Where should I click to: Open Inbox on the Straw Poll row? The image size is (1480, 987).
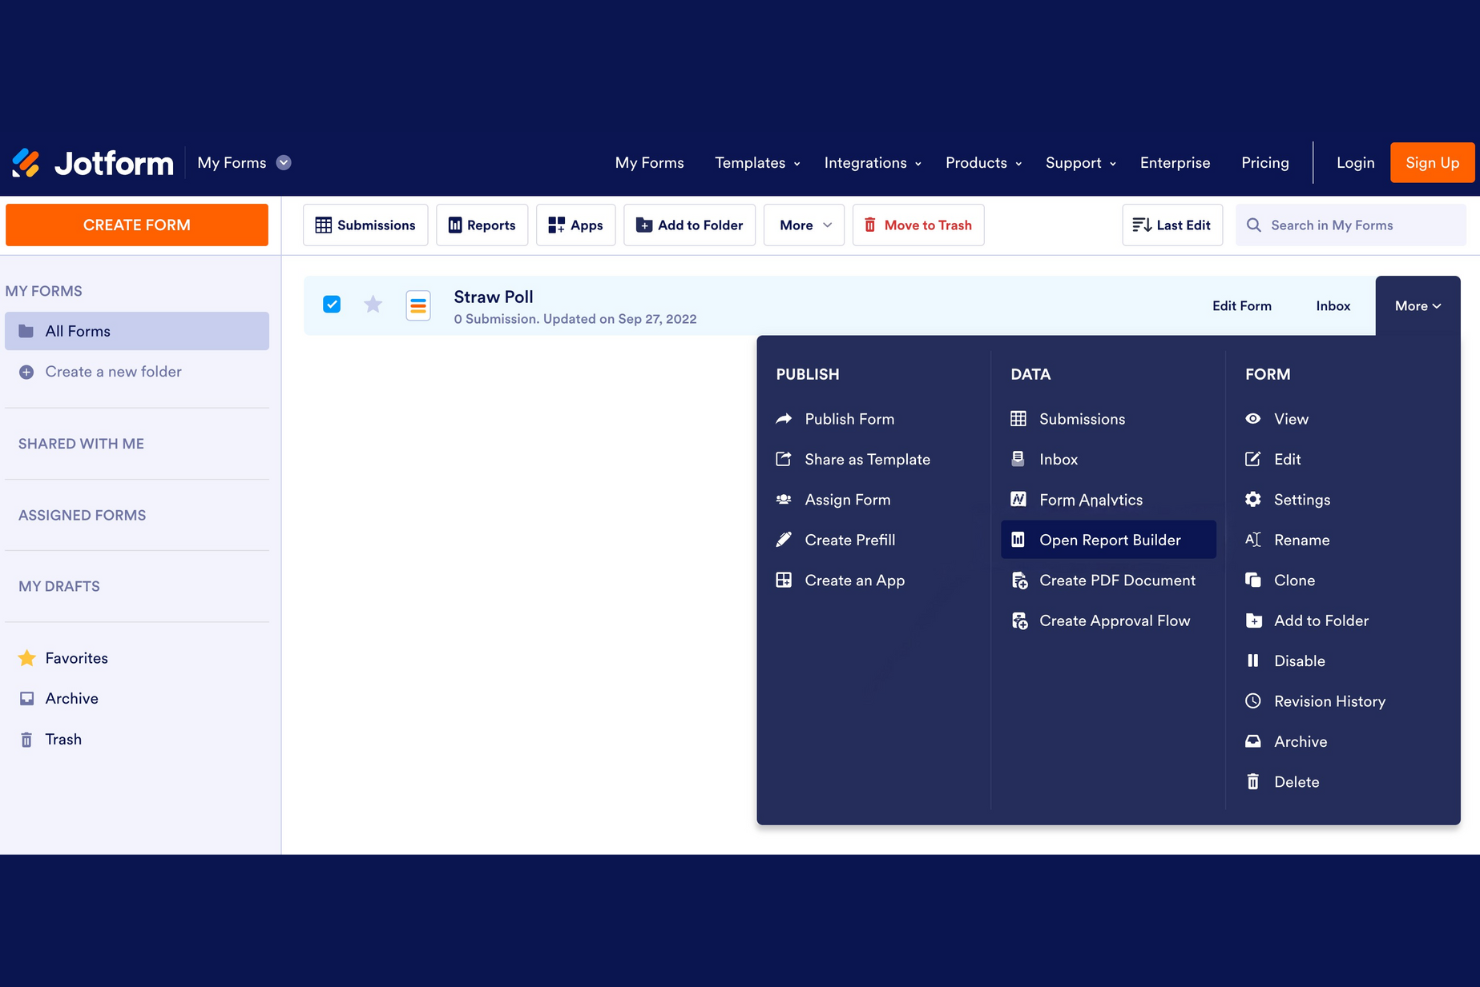pos(1333,306)
